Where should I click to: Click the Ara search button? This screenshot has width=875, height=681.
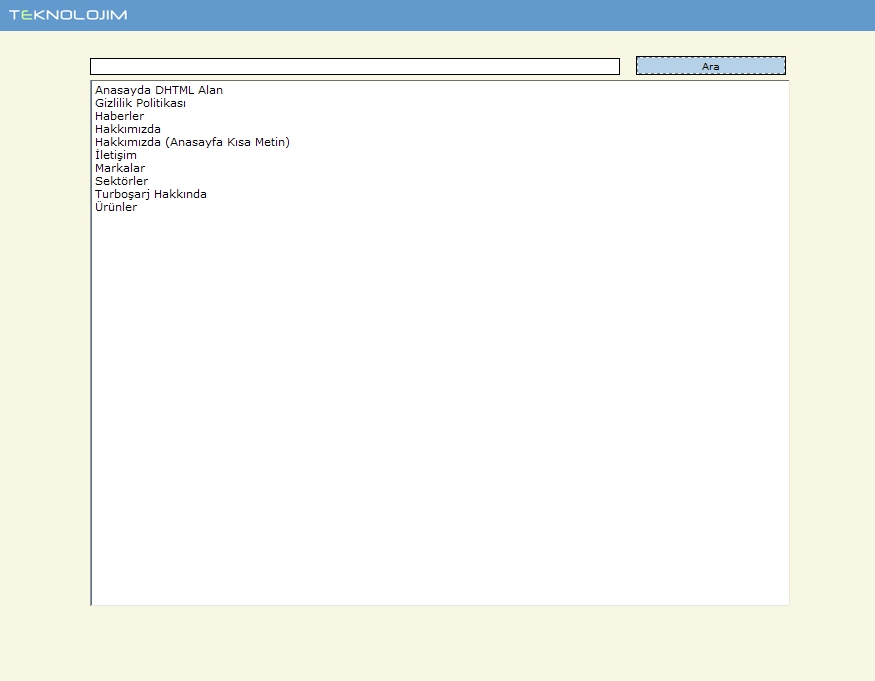pos(710,66)
